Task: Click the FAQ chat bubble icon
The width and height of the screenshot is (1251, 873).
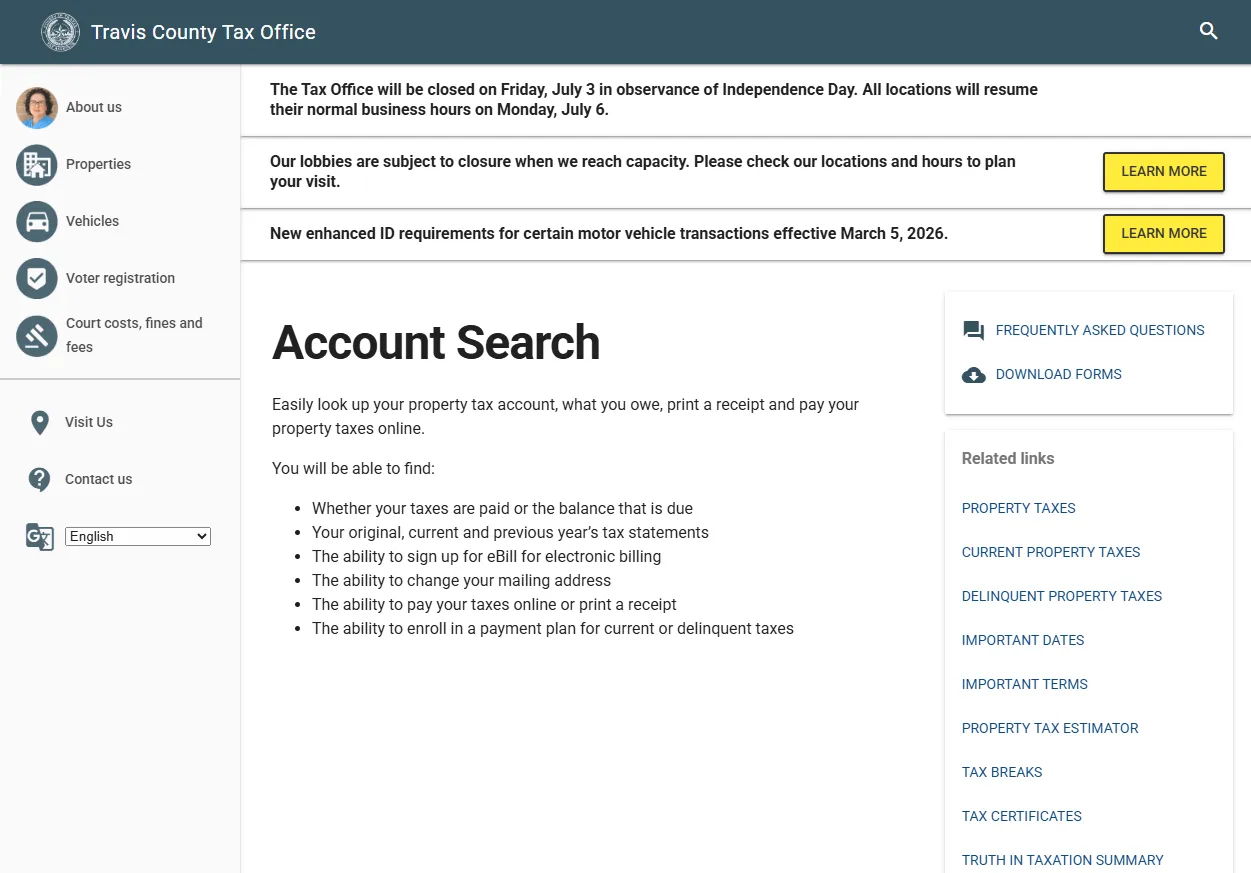Action: coord(973,331)
